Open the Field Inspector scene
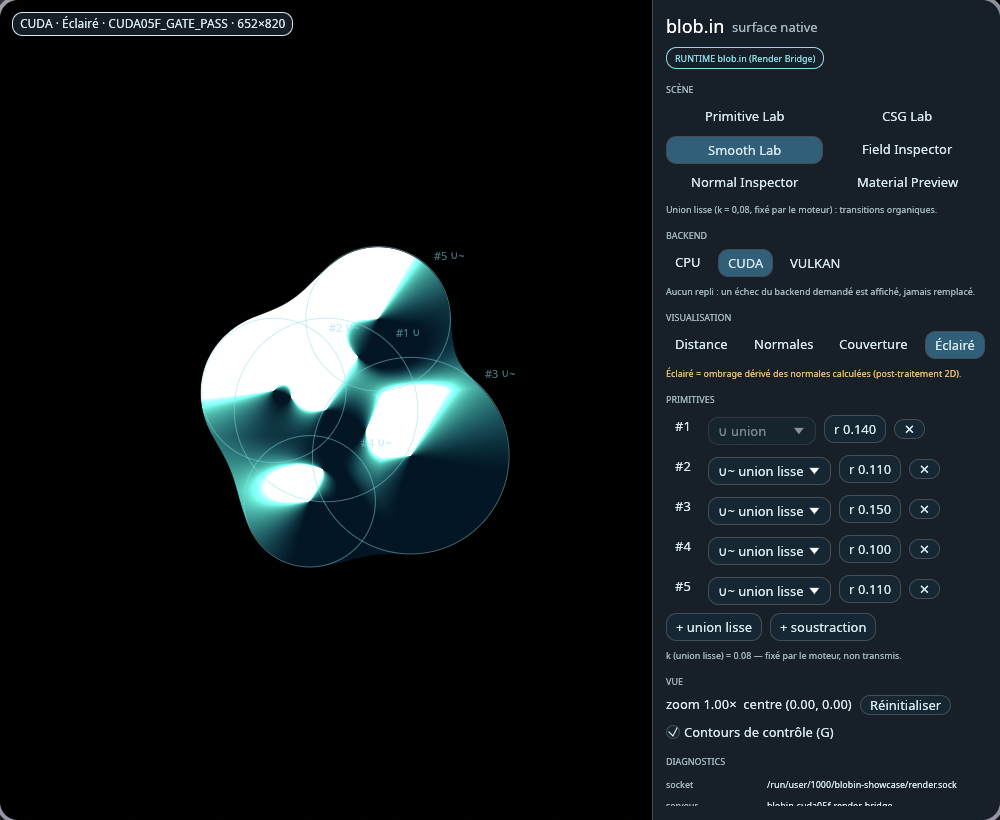Image resolution: width=1000 pixels, height=820 pixels. click(x=907, y=150)
